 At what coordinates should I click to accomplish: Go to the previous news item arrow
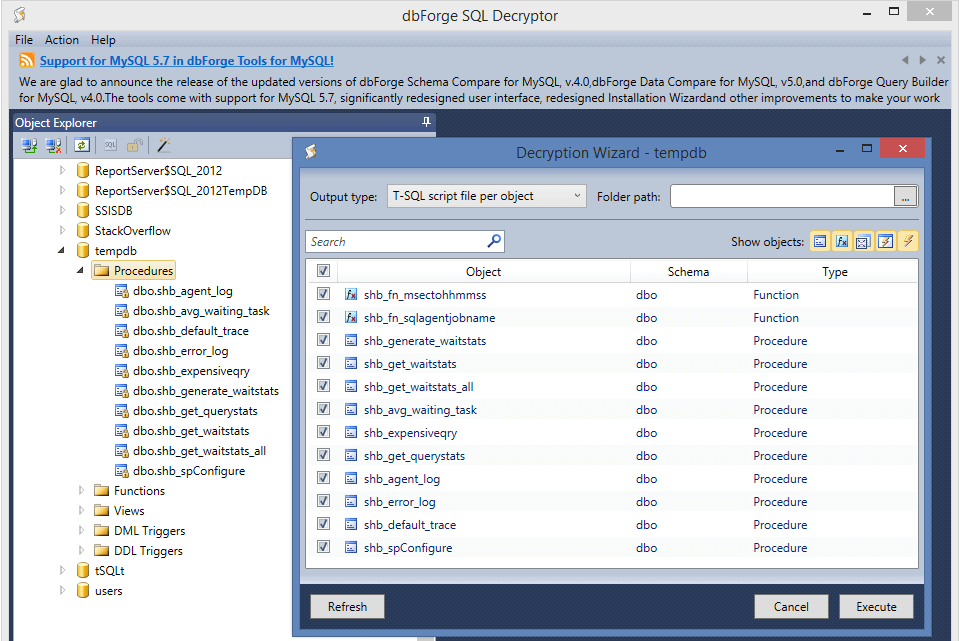[905, 60]
